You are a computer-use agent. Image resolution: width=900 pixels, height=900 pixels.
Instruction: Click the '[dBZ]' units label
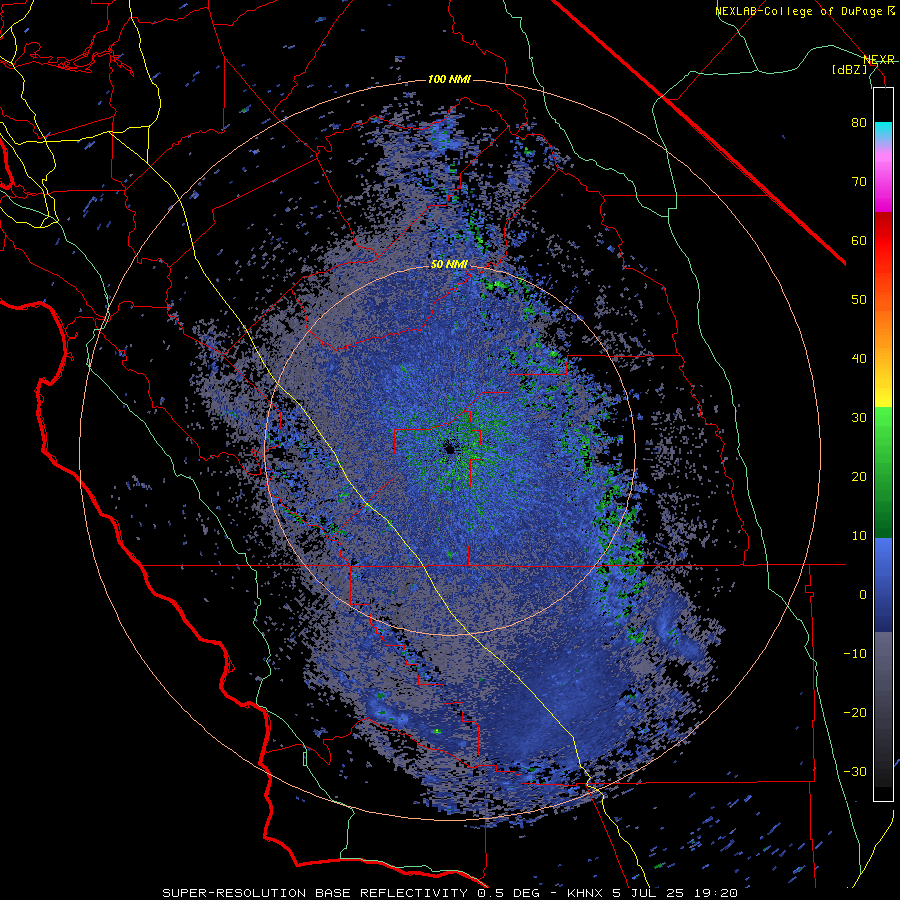tap(849, 69)
